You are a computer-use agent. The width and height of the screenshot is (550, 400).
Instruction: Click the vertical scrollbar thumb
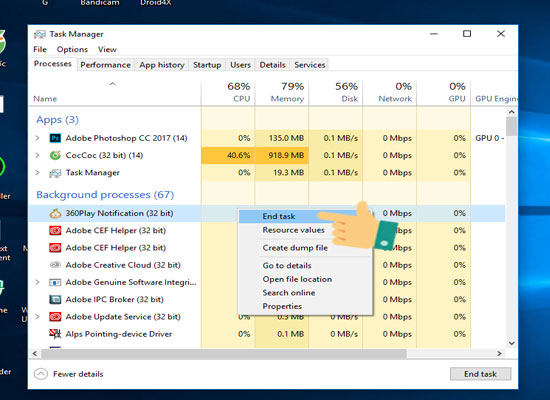point(511,127)
